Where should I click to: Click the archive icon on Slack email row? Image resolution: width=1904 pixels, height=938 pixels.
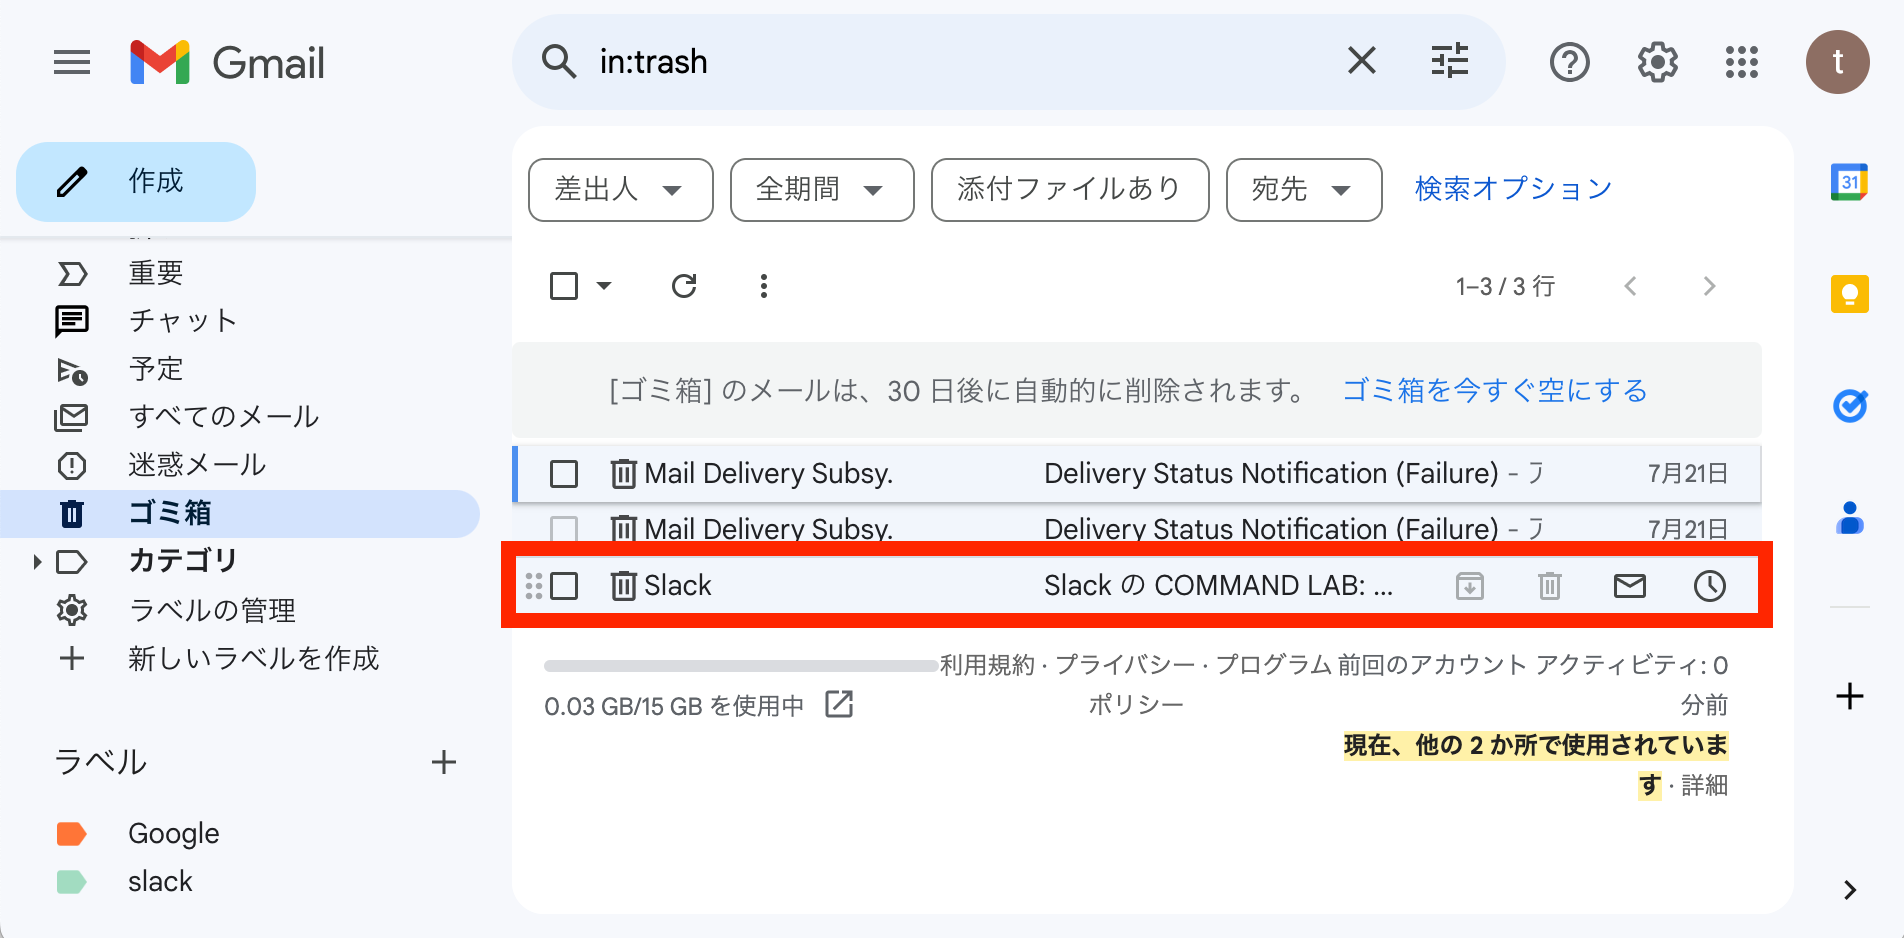pos(1469,586)
